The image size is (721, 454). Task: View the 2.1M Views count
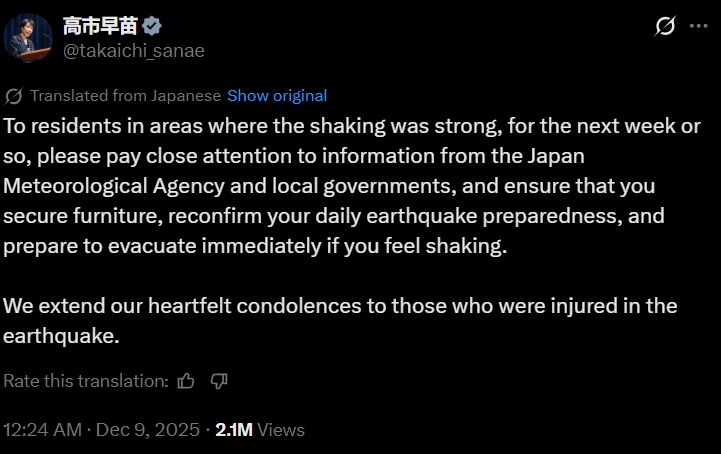point(260,430)
